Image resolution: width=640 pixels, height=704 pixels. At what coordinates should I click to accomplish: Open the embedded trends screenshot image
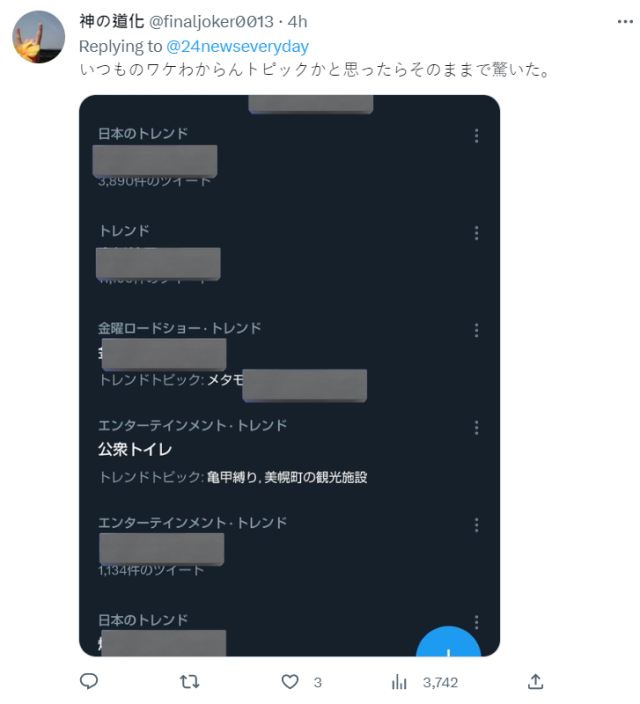[x=289, y=375]
